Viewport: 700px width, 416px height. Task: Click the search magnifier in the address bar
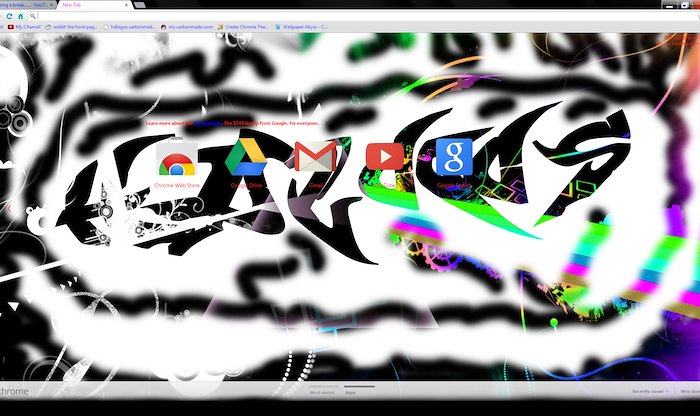[x=33, y=17]
